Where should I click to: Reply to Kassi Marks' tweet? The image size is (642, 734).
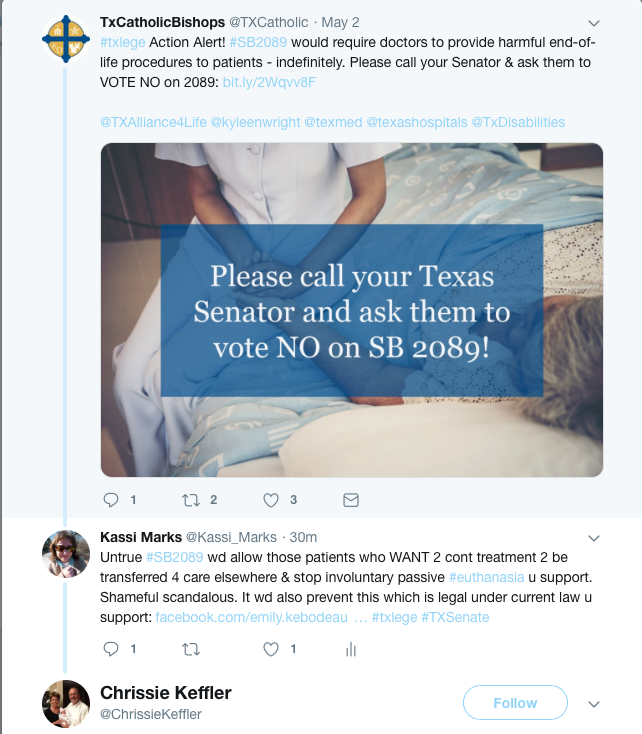(x=111, y=649)
